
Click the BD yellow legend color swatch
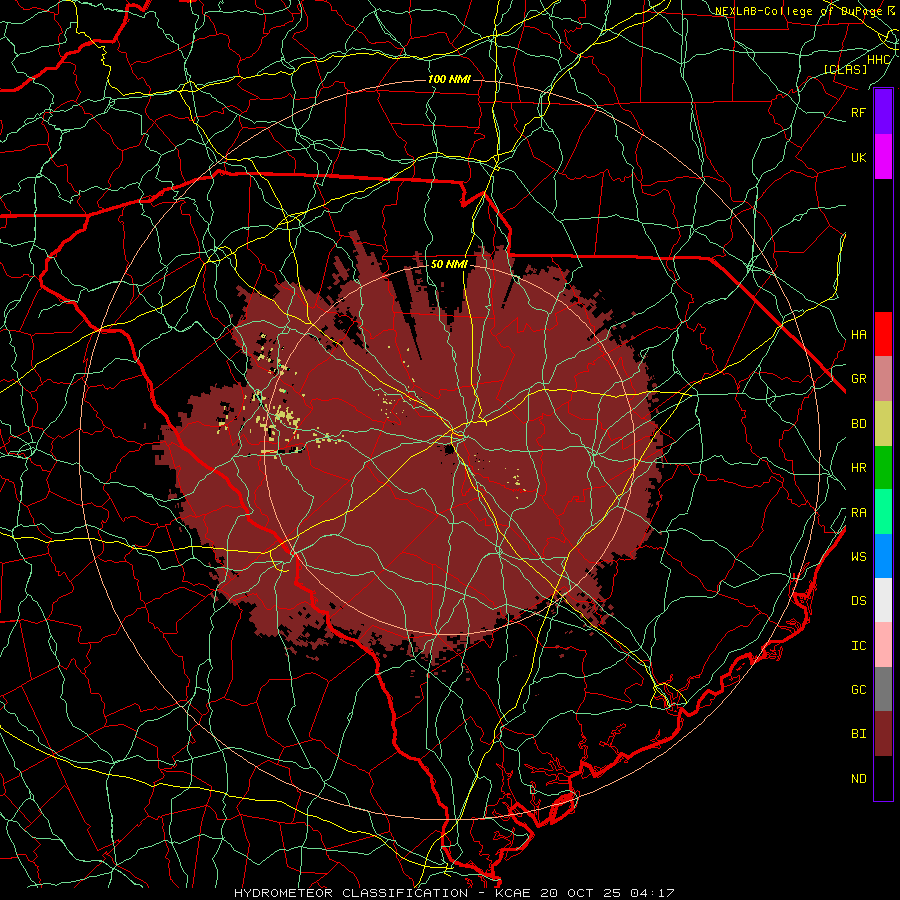coord(883,424)
